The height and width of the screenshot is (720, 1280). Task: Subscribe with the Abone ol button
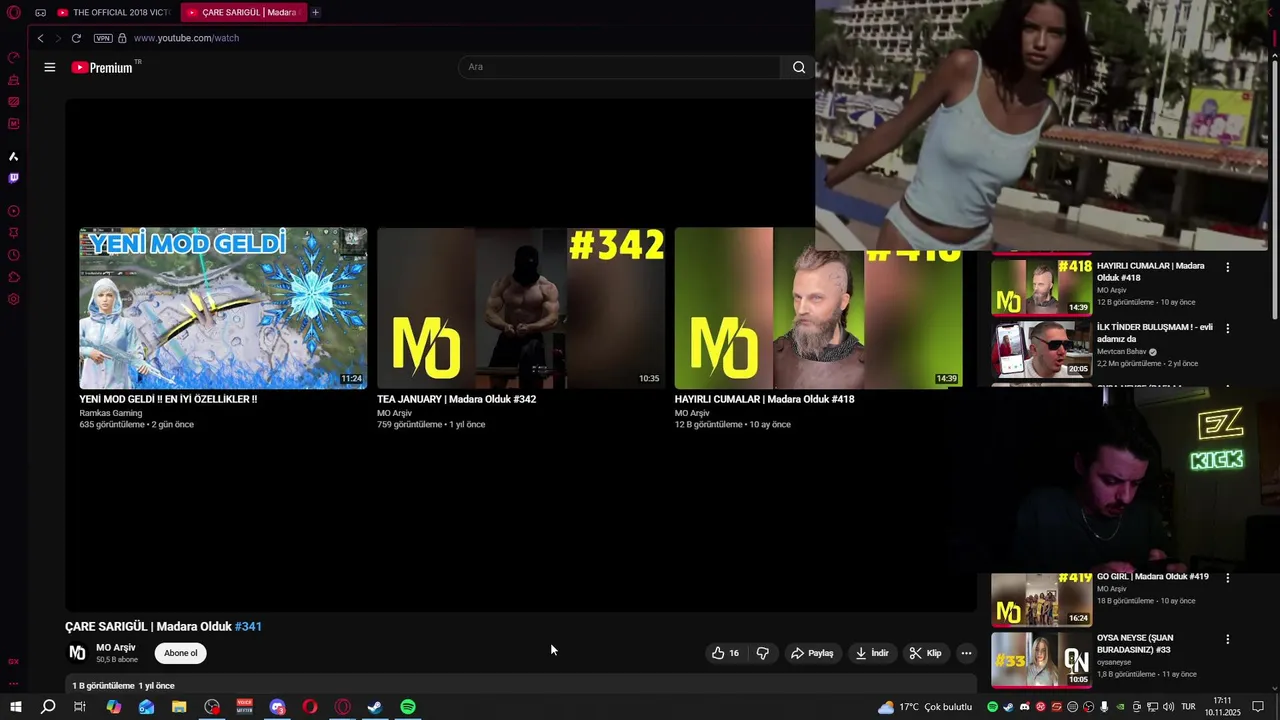pyautogui.click(x=181, y=653)
